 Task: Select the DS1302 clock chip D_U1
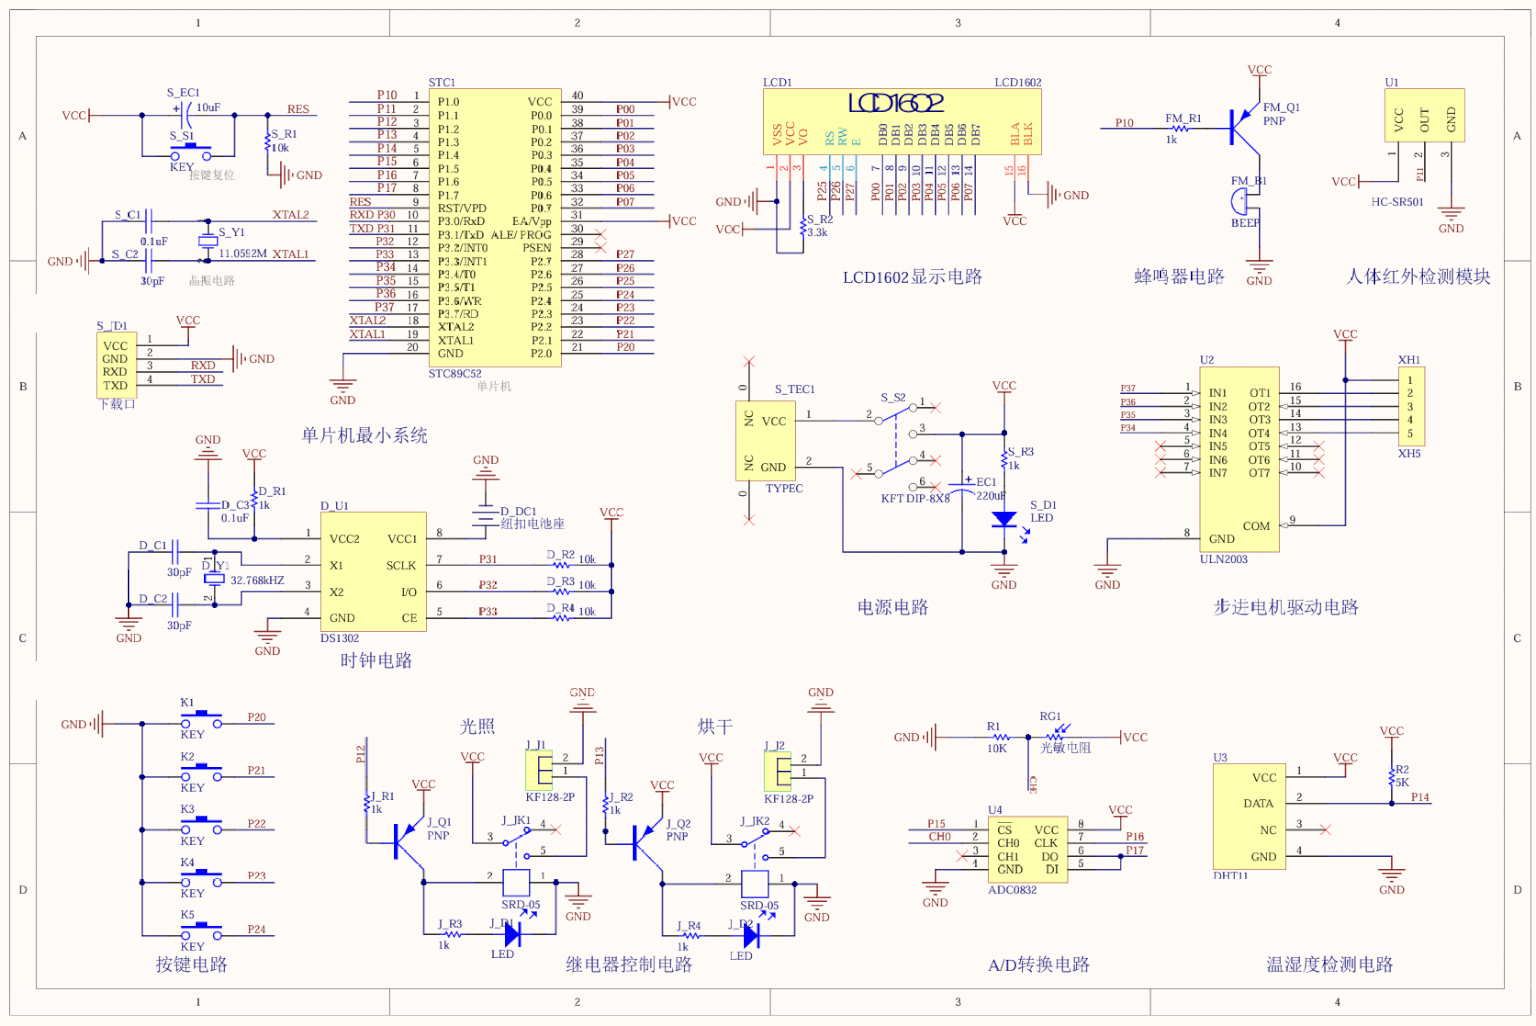coord(373,572)
